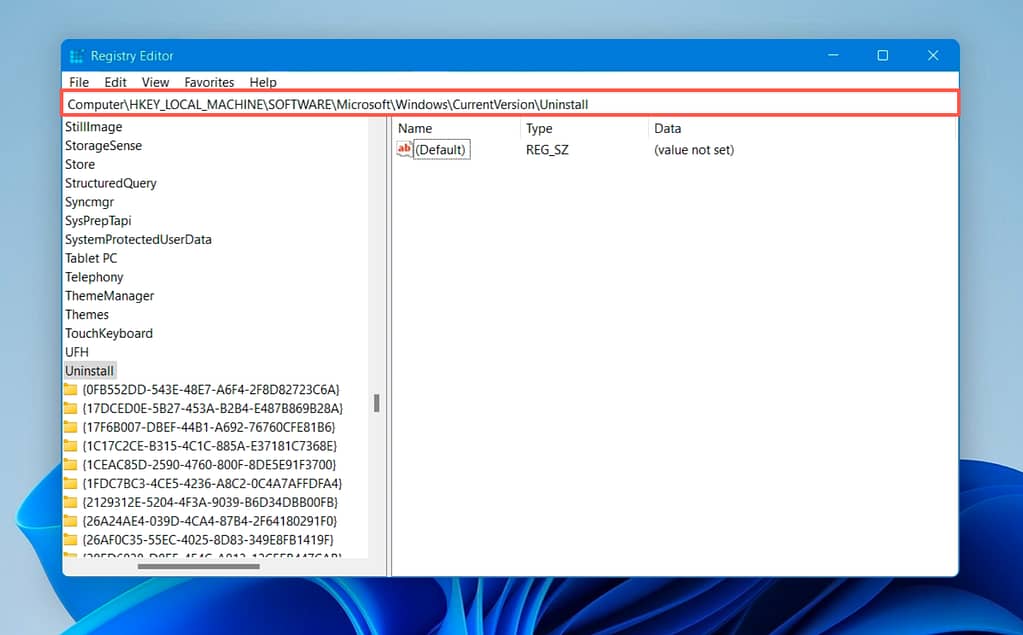The image size is (1023, 635).
Task: Click the REG_SZ type cell
Action: click(547, 150)
